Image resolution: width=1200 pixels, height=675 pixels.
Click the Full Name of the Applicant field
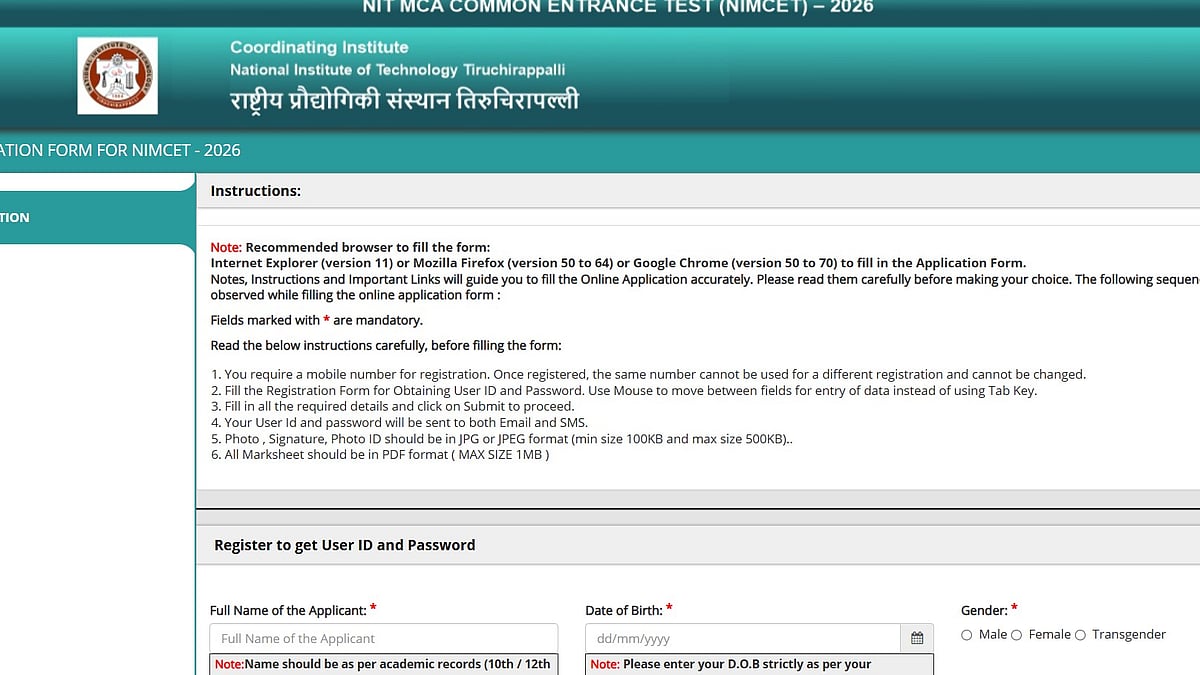click(383, 638)
